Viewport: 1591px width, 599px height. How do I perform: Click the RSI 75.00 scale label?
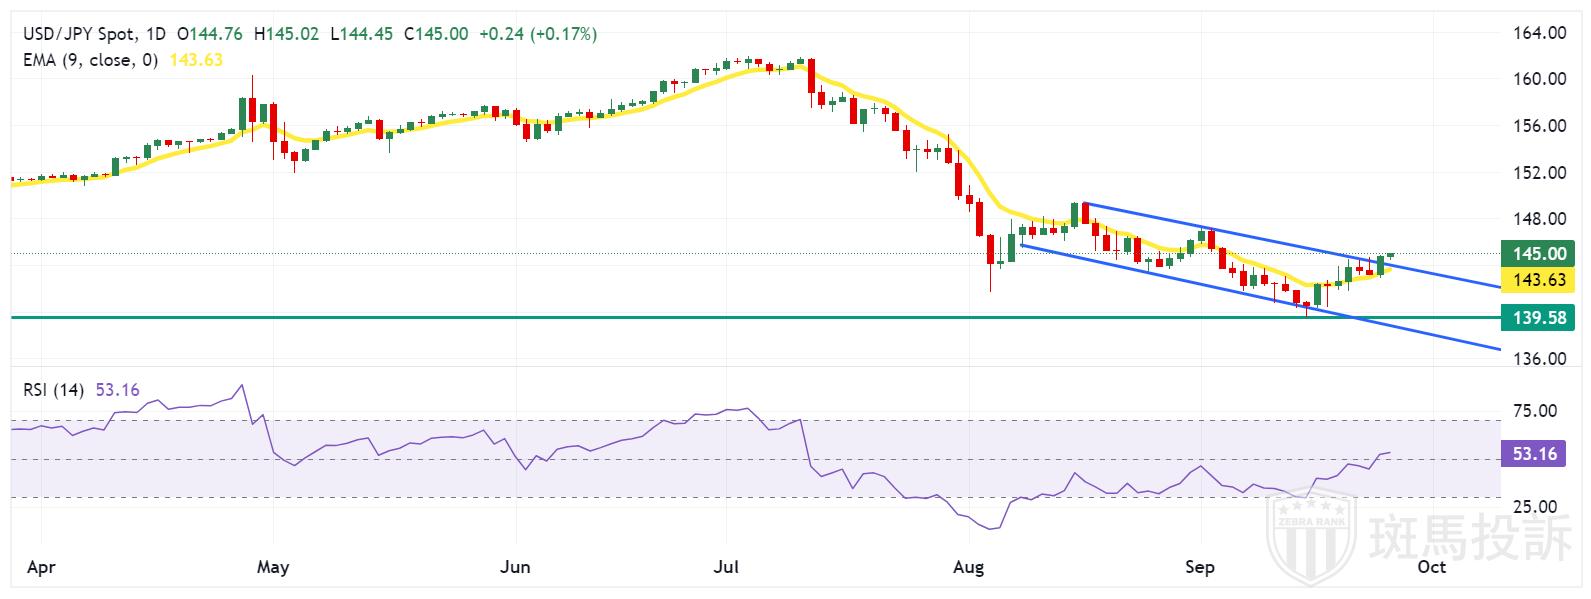(1535, 410)
